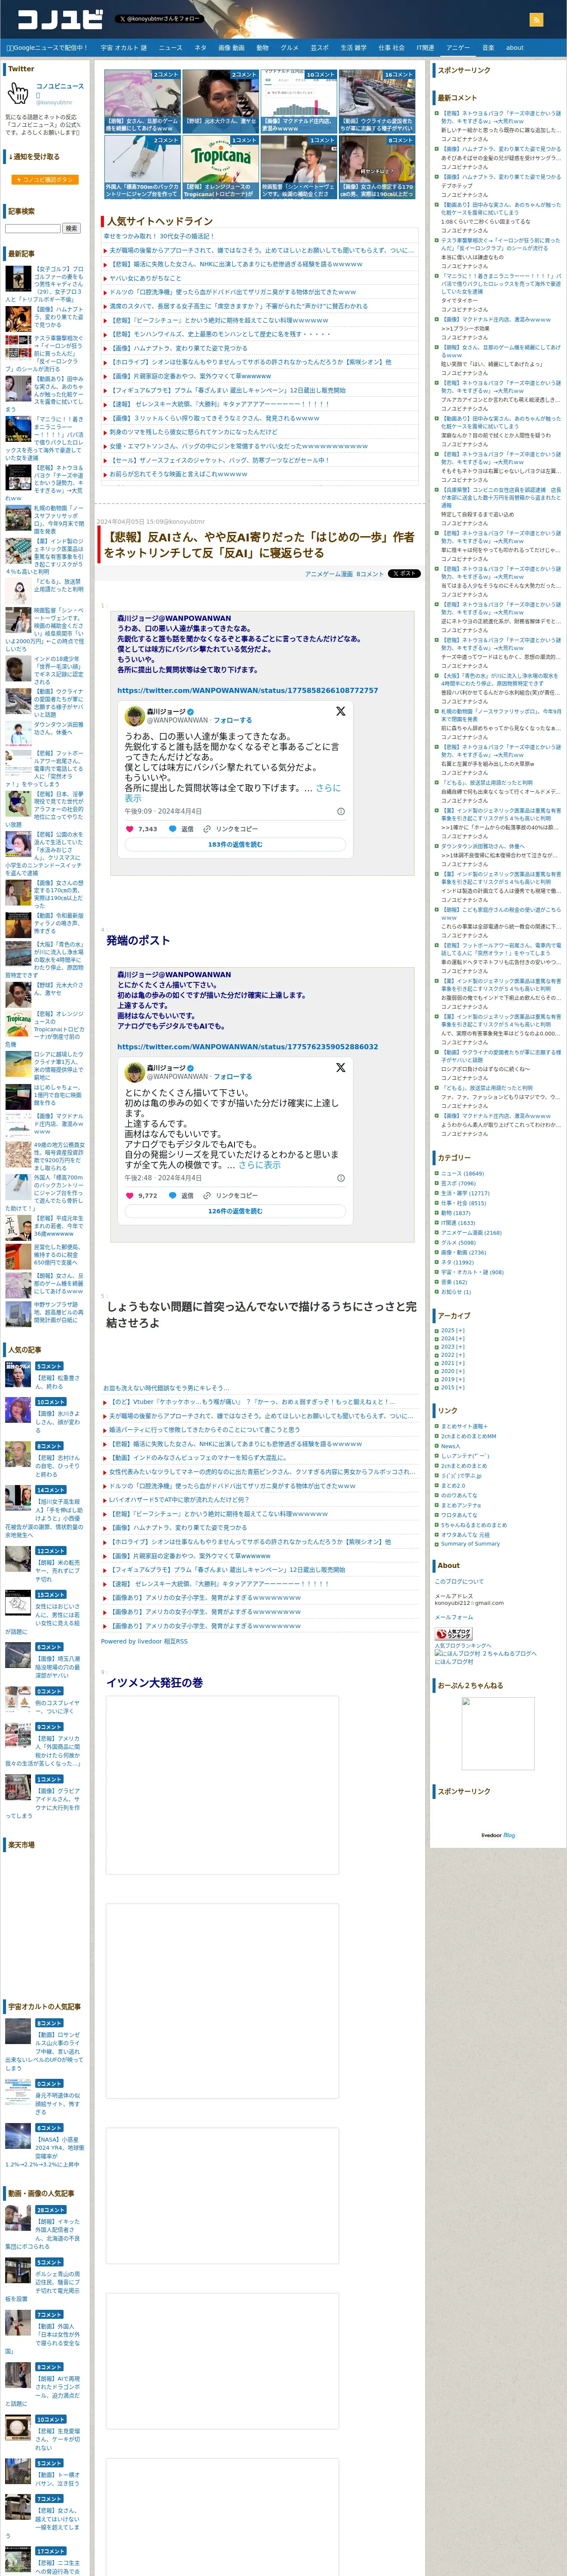Click the X logo in first embedded tweet

coord(340,711)
